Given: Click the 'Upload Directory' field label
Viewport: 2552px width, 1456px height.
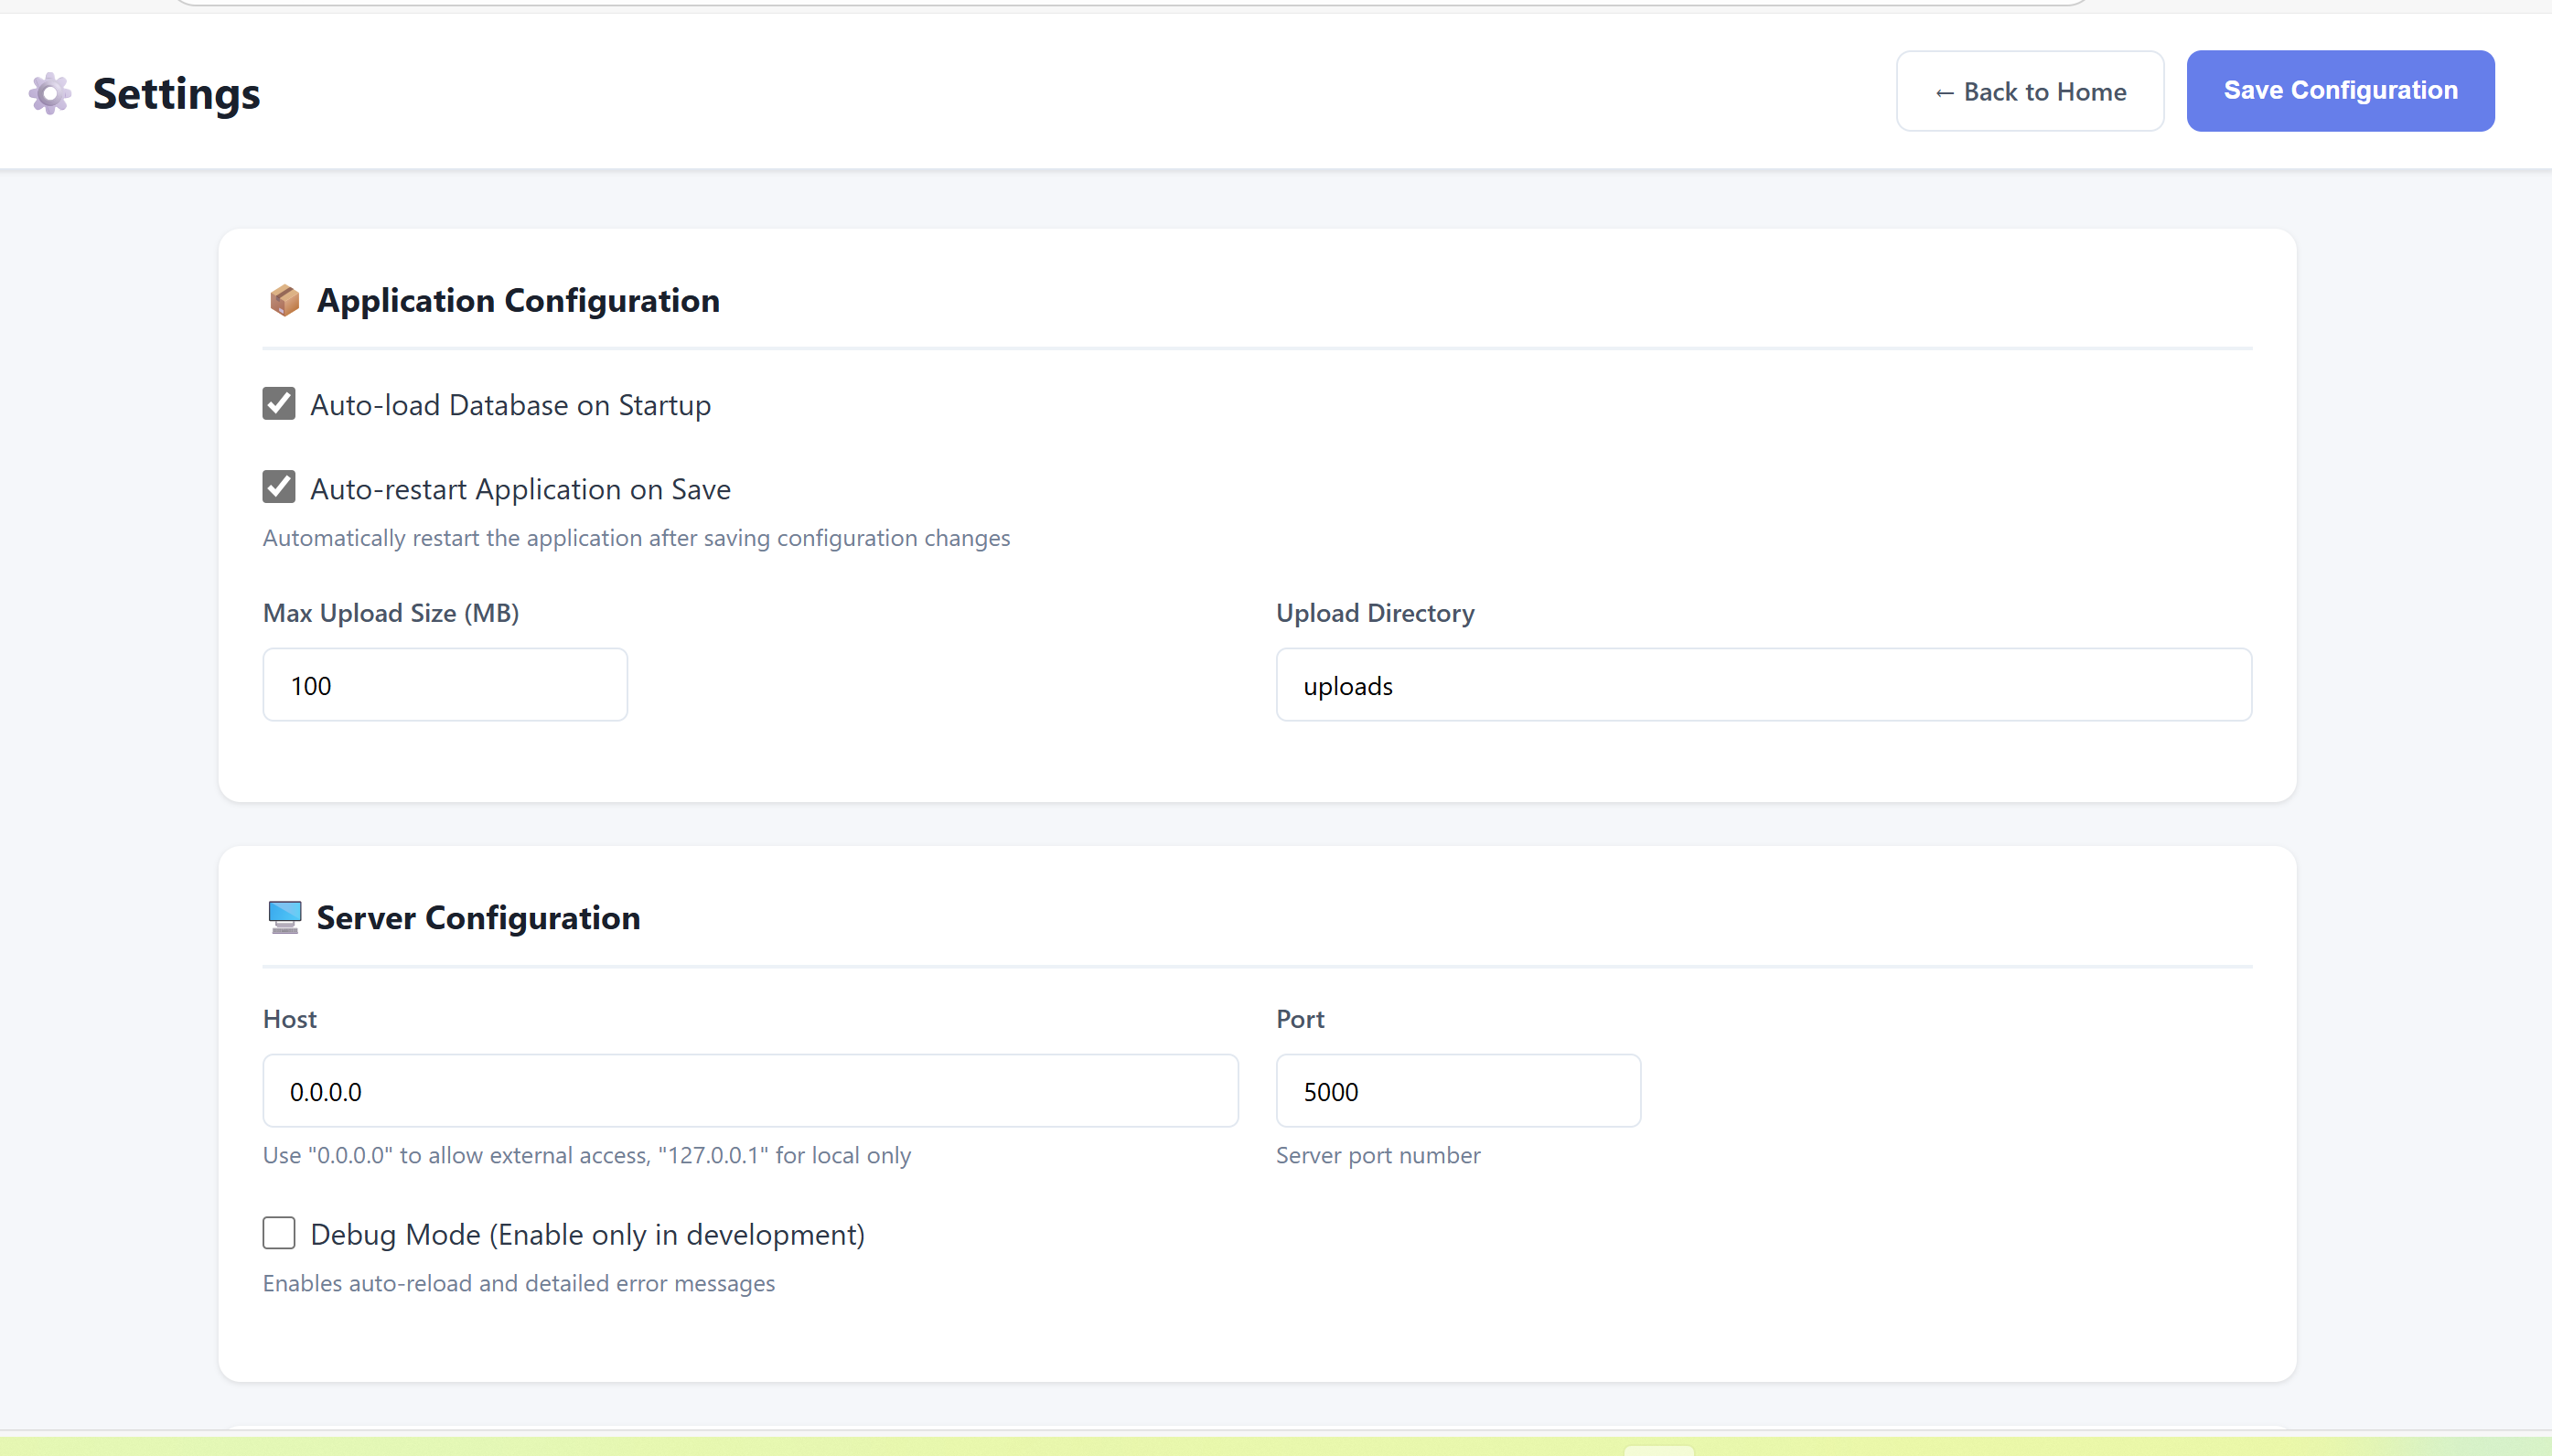Looking at the screenshot, I should pos(1374,613).
